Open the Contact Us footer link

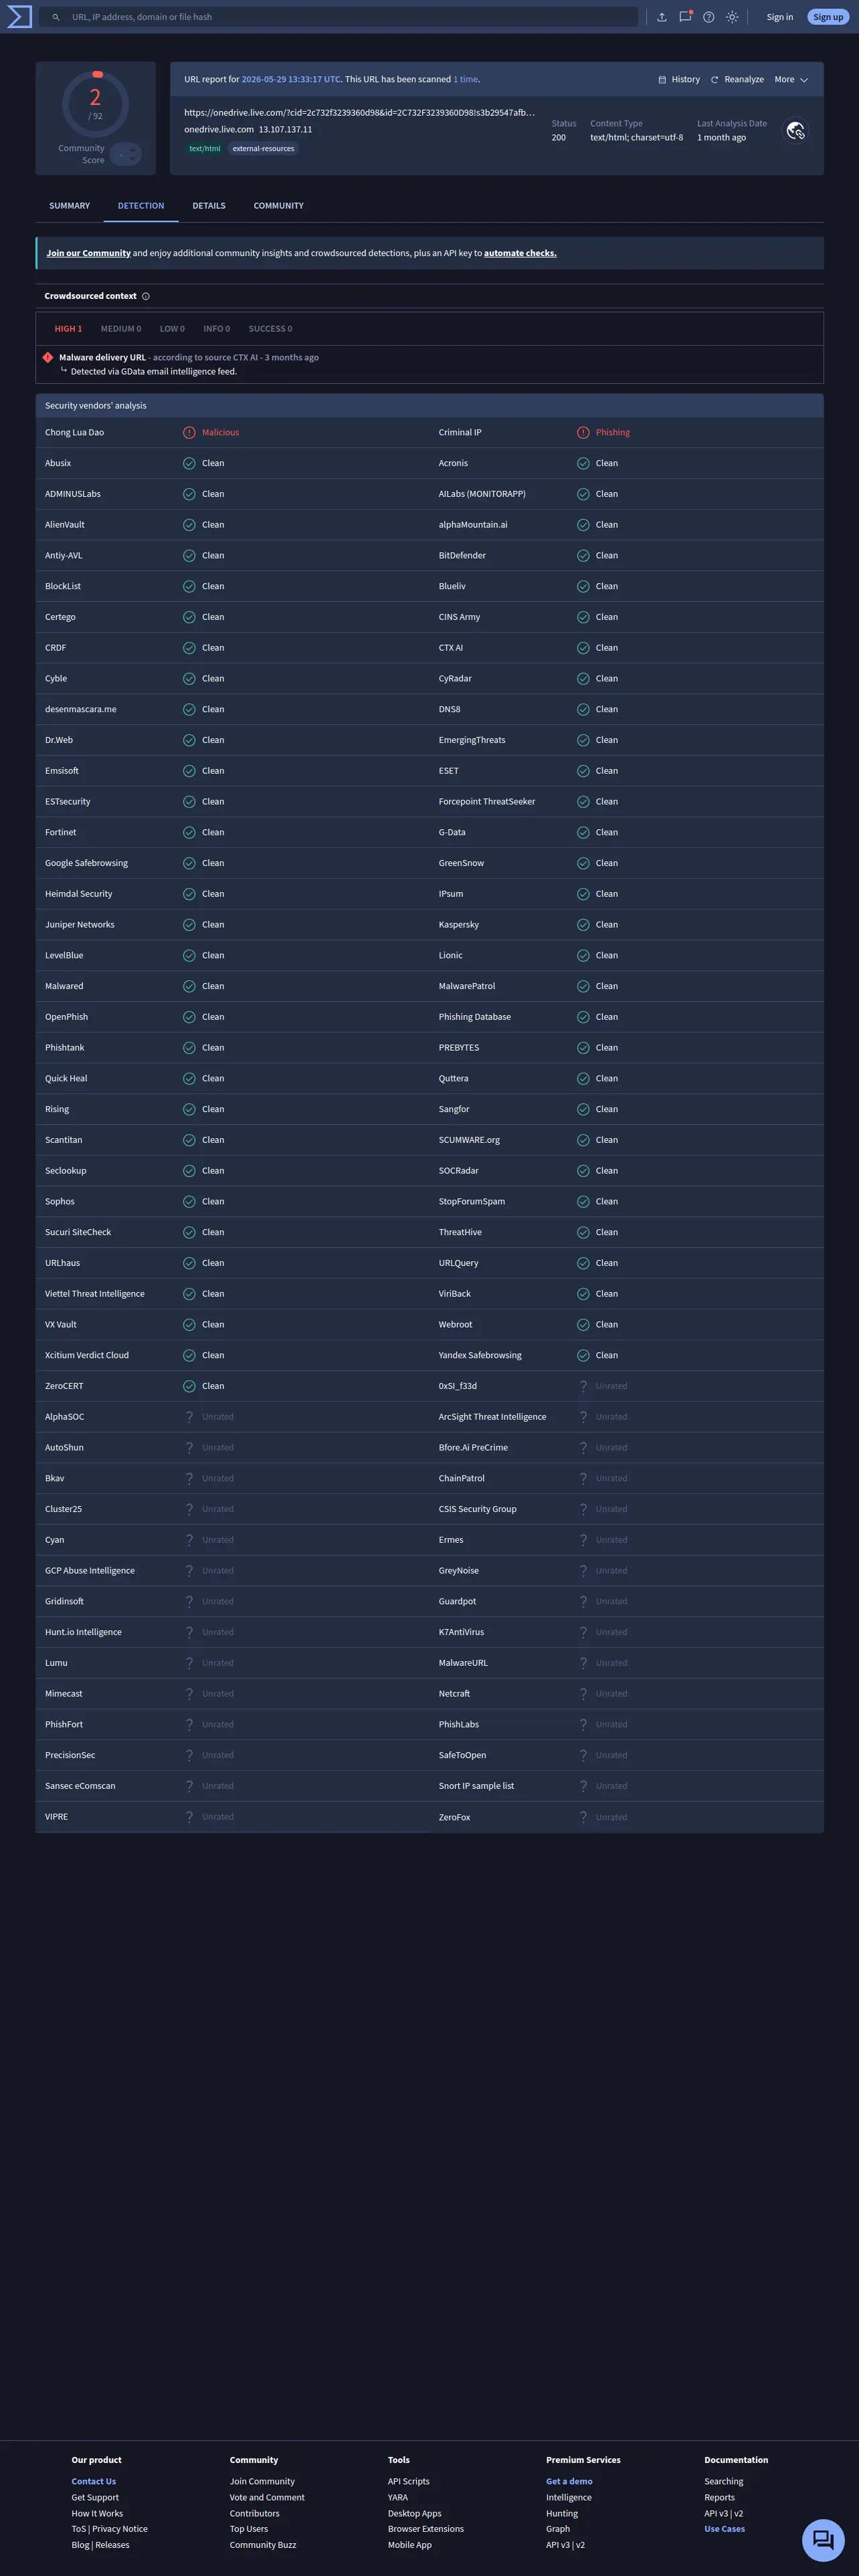point(94,2481)
